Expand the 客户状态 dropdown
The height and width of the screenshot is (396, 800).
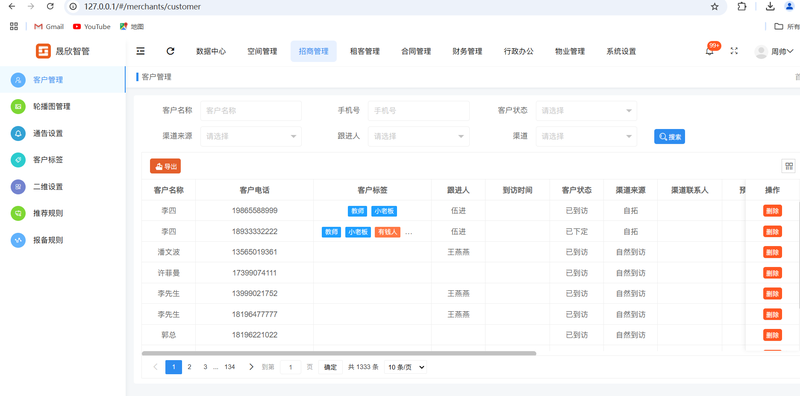coord(586,110)
